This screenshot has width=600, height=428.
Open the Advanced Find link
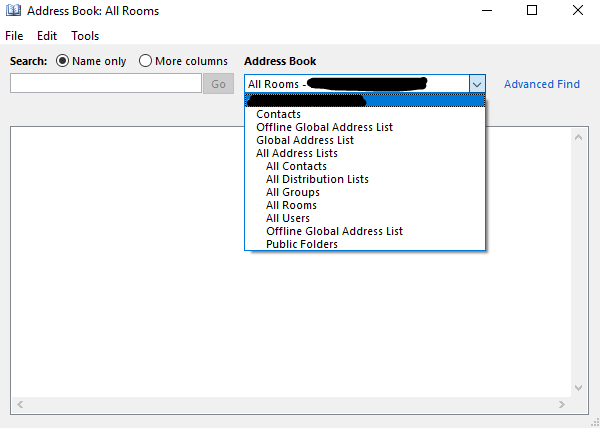click(x=541, y=84)
